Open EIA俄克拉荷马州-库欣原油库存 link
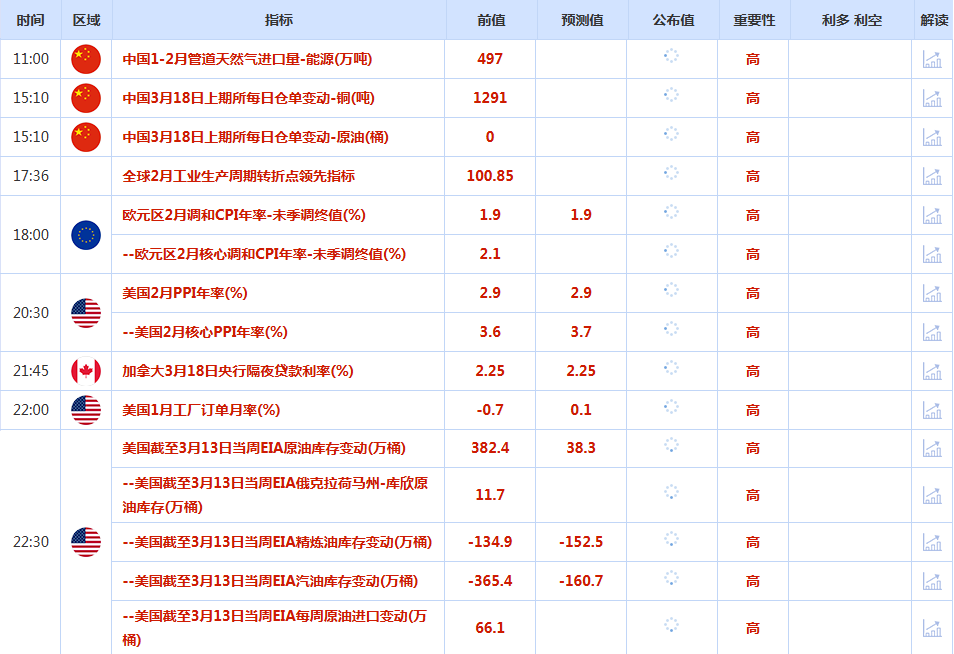 [x=275, y=495]
